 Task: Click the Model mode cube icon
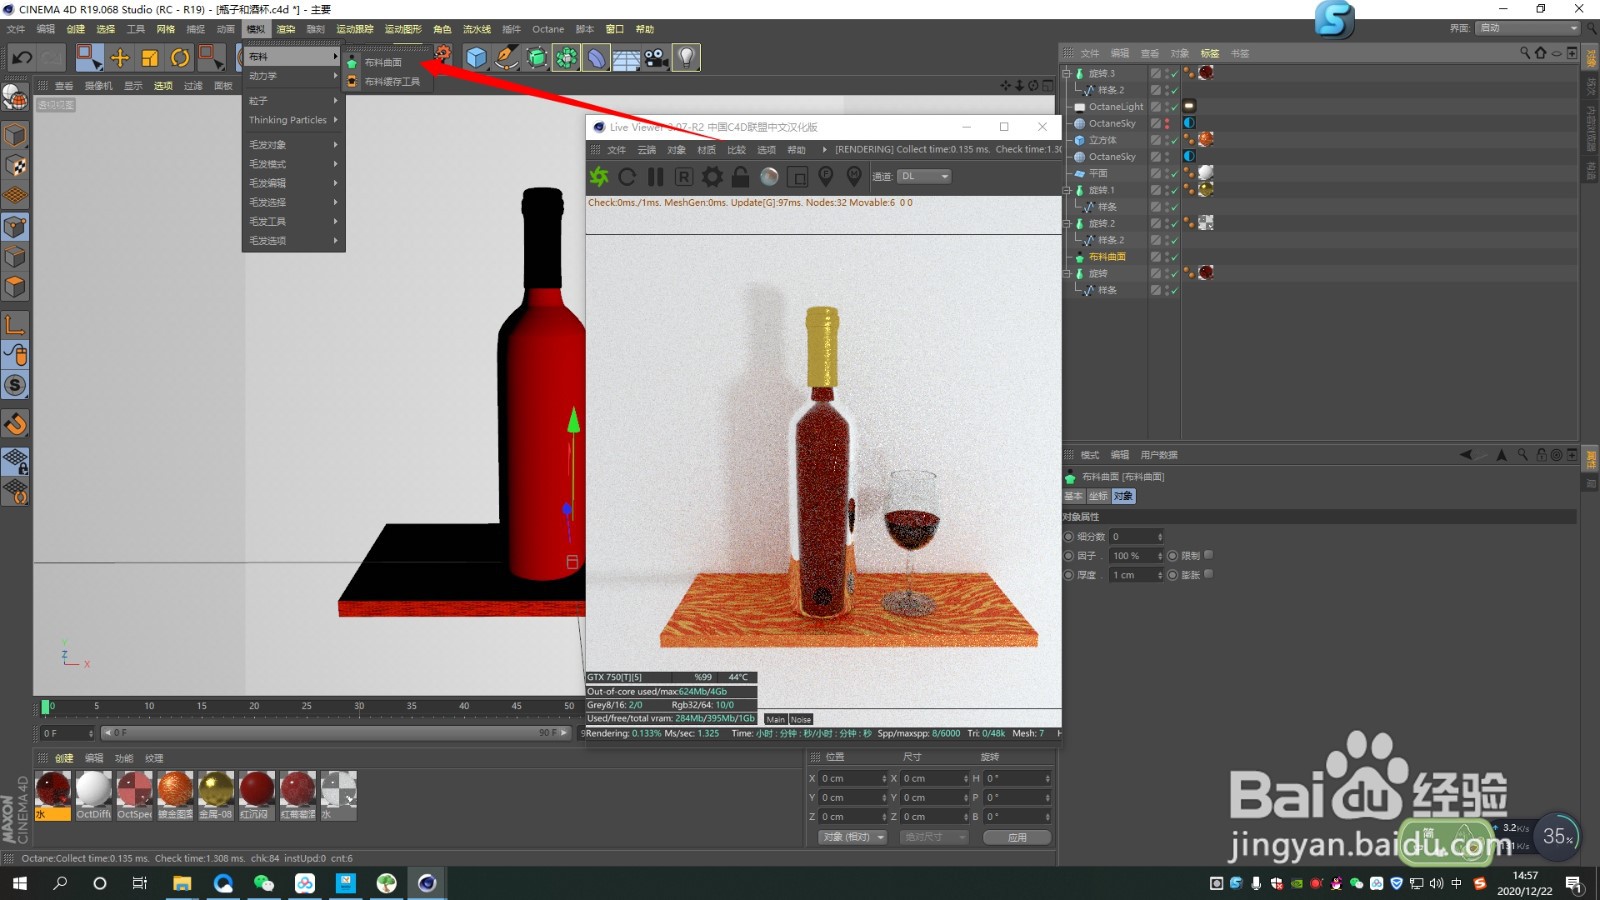(15, 135)
